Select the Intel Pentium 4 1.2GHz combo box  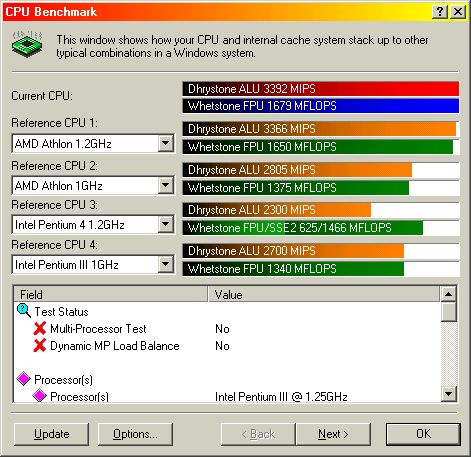click(93, 224)
